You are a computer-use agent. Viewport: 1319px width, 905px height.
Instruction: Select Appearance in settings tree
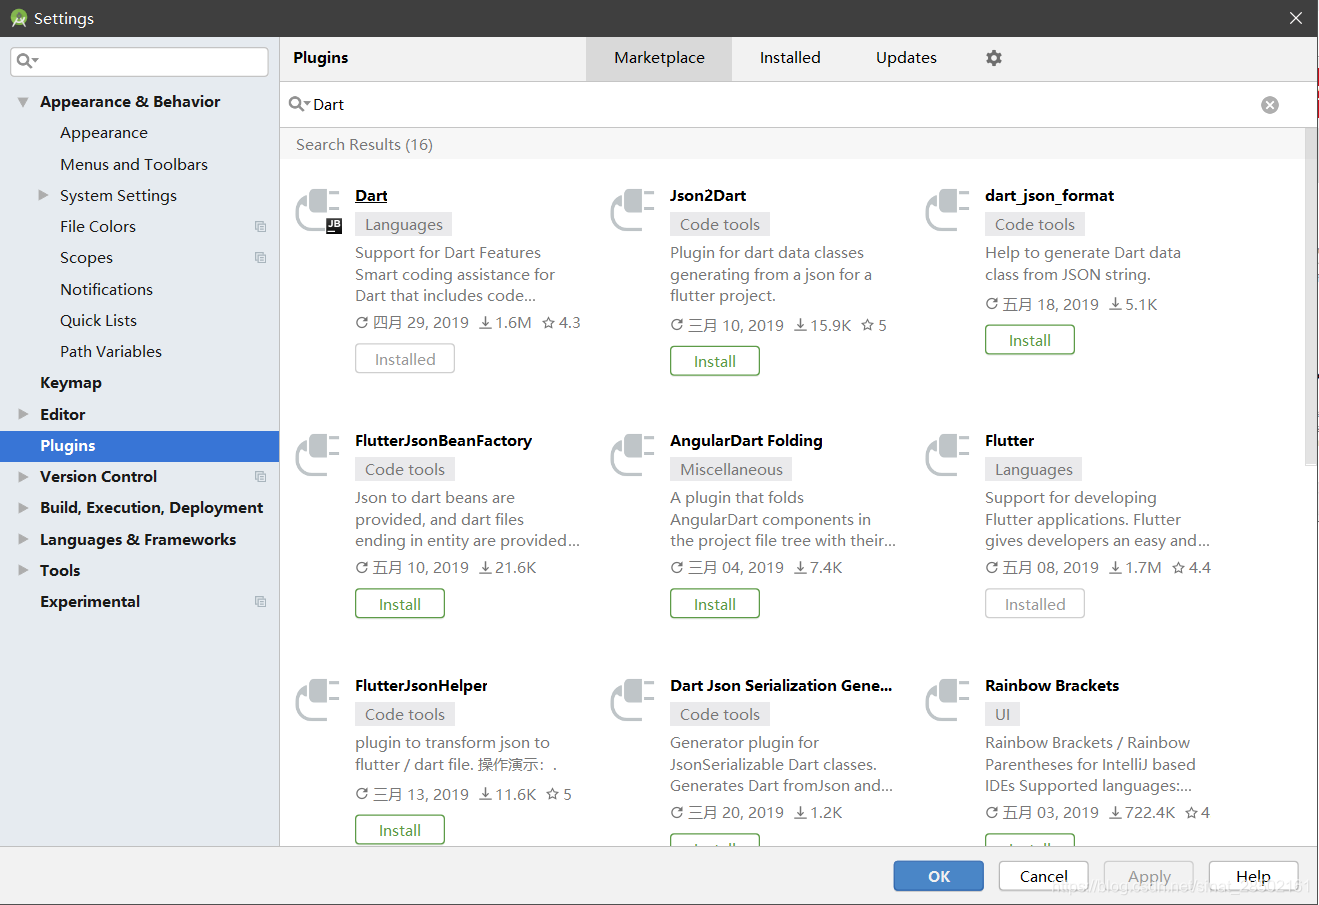coord(104,133)
